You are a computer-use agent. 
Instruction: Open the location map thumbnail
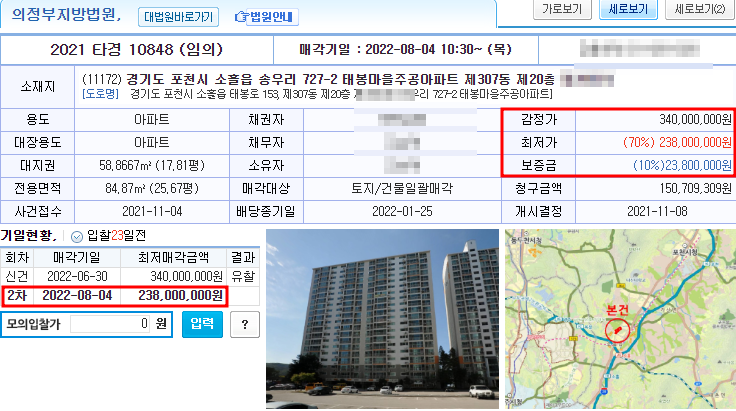tap(620, 319)
